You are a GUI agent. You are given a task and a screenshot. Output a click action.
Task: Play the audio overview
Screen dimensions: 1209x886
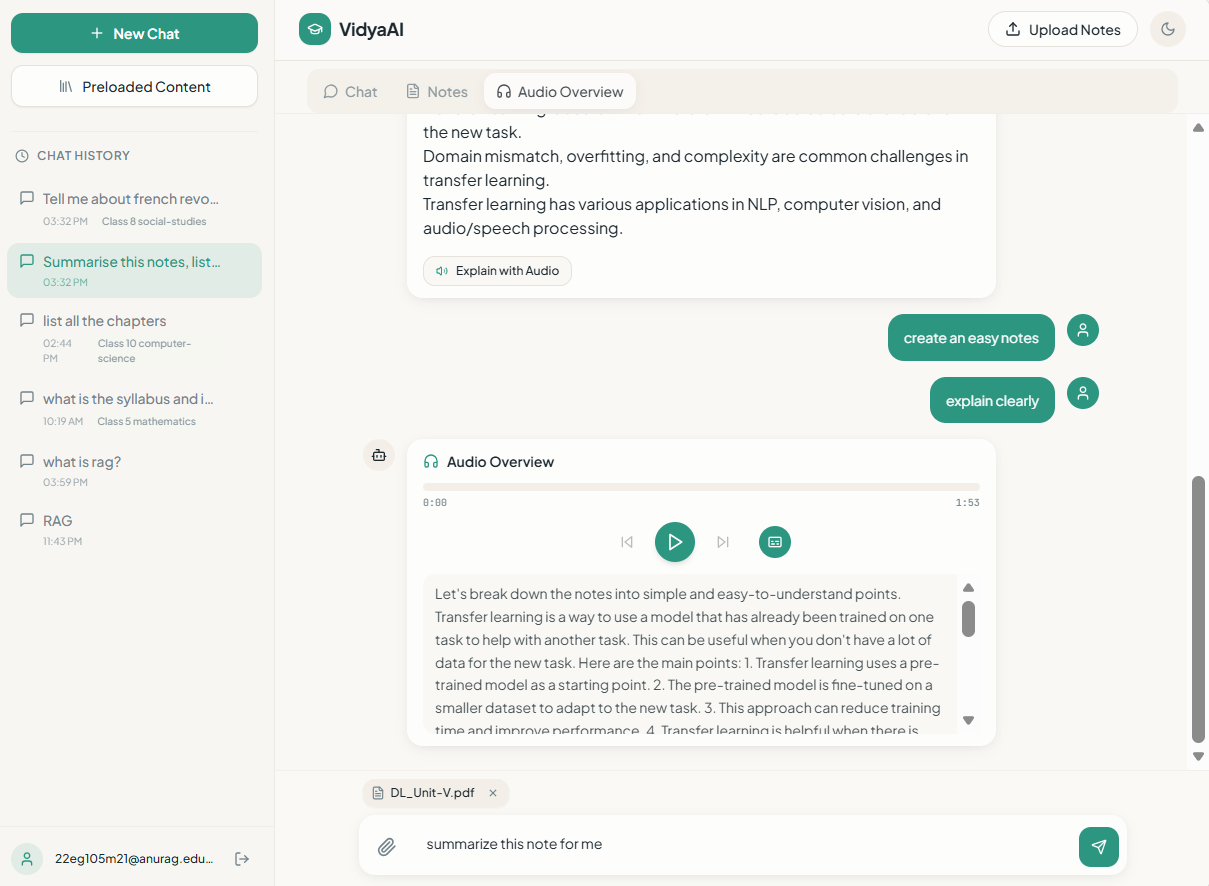[x=675, y=542]
